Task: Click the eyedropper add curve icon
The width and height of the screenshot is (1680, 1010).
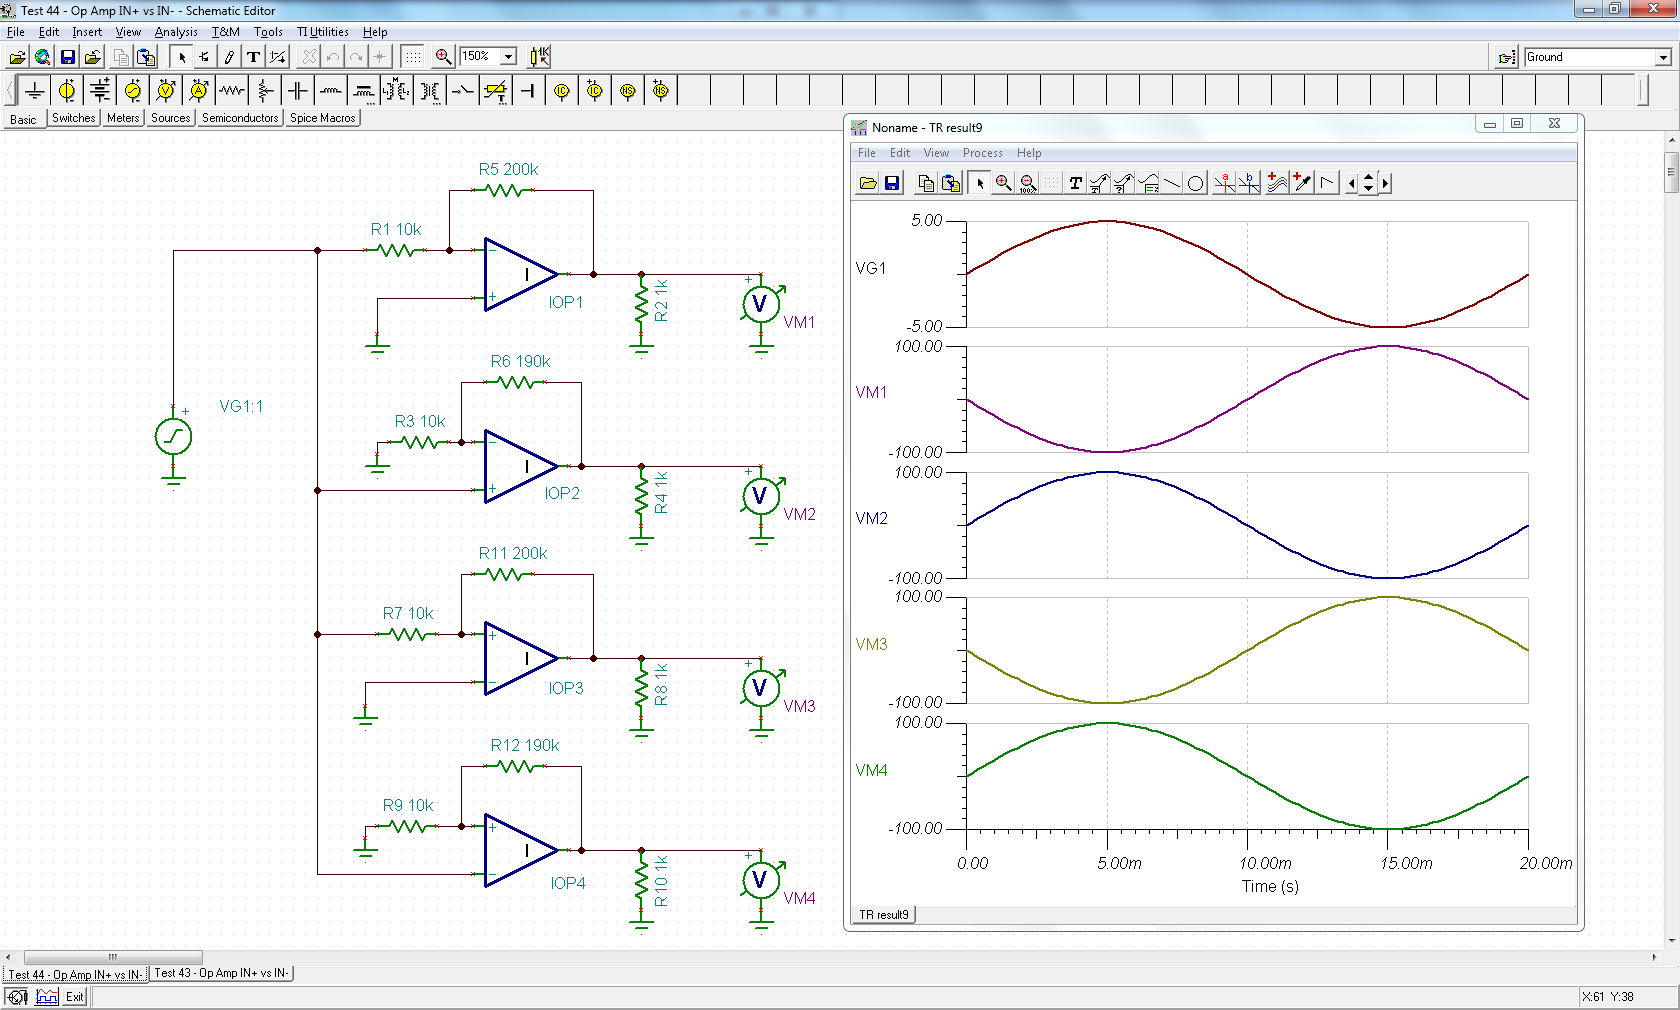Action: point(1302,183)
